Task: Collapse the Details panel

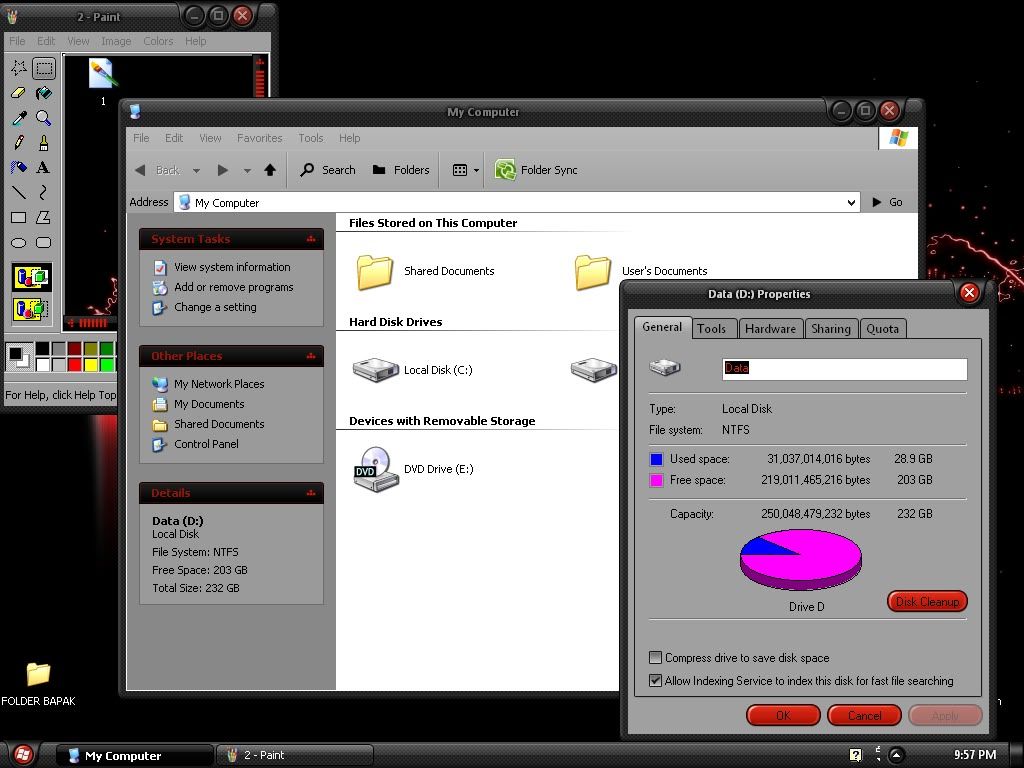Action: [x=311, y=493]
